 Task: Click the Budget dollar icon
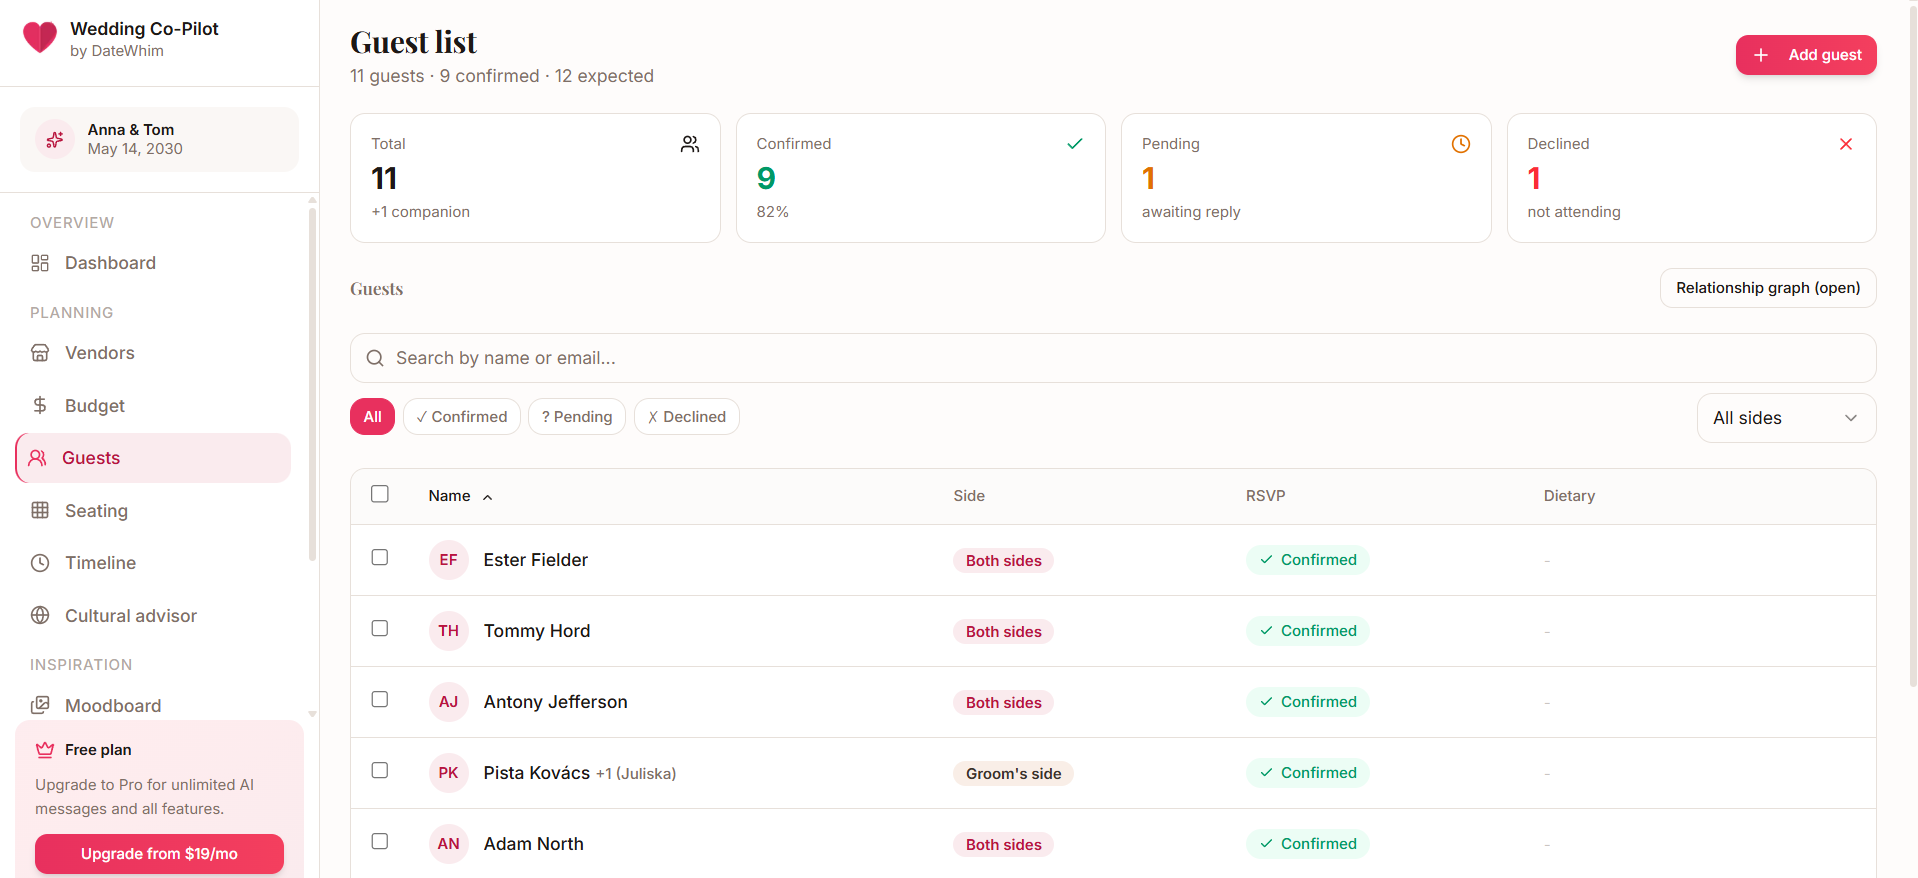coord(40,405)
